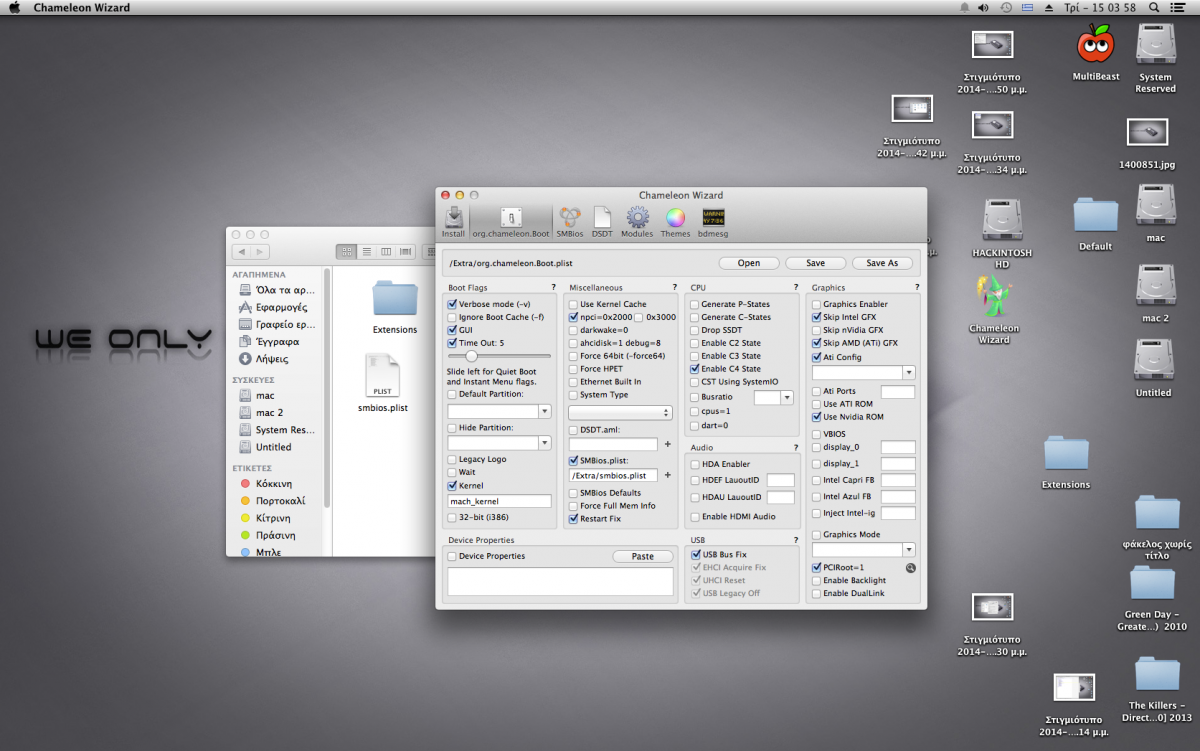Screen dimensions: 1200x751
Task: Toggle the Verbose mode (-v) checkbox
Action: tap(452, 304)
